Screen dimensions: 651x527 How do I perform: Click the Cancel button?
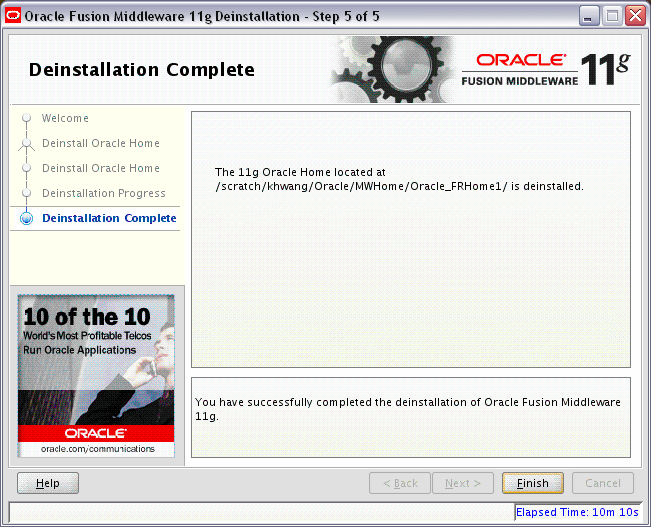[603, 483]
